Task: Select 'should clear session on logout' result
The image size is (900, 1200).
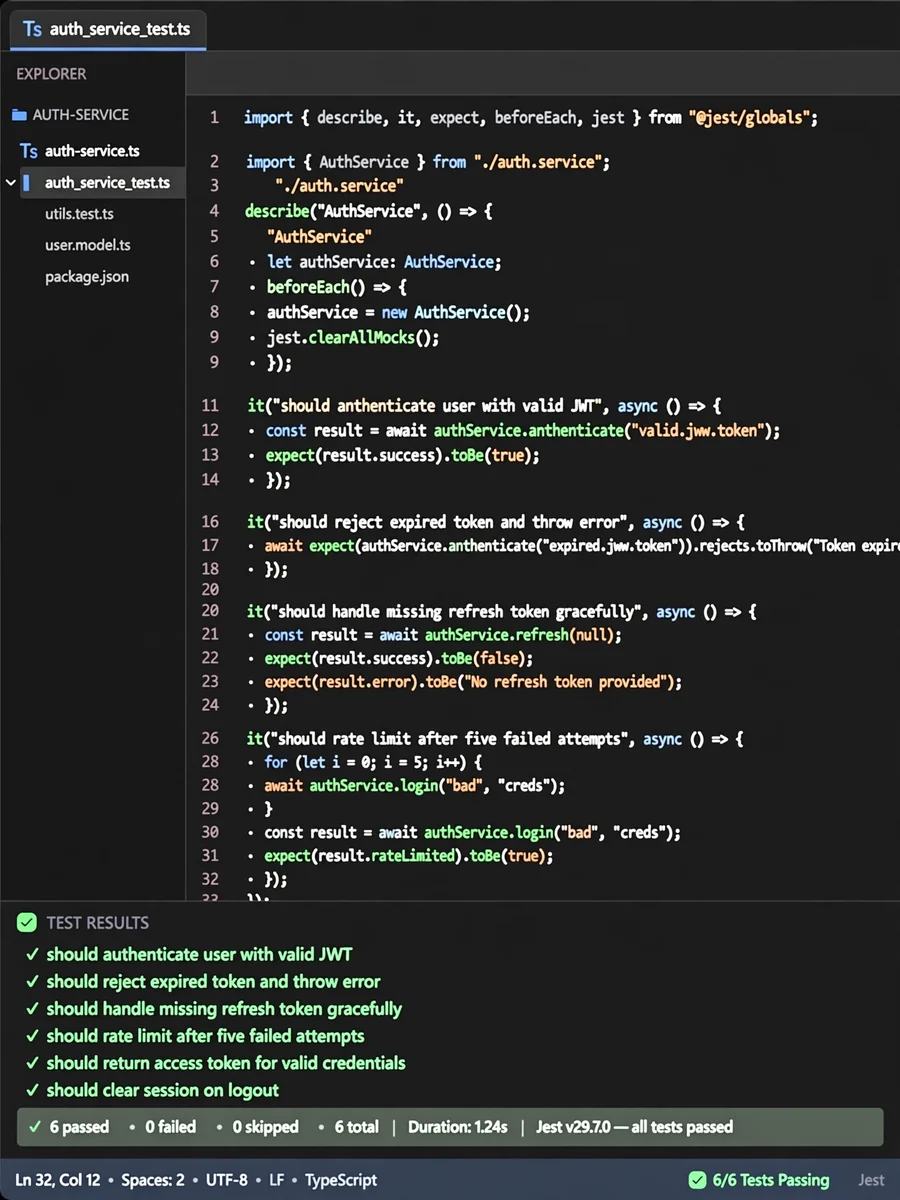Action: click(x=163, y=1090)
